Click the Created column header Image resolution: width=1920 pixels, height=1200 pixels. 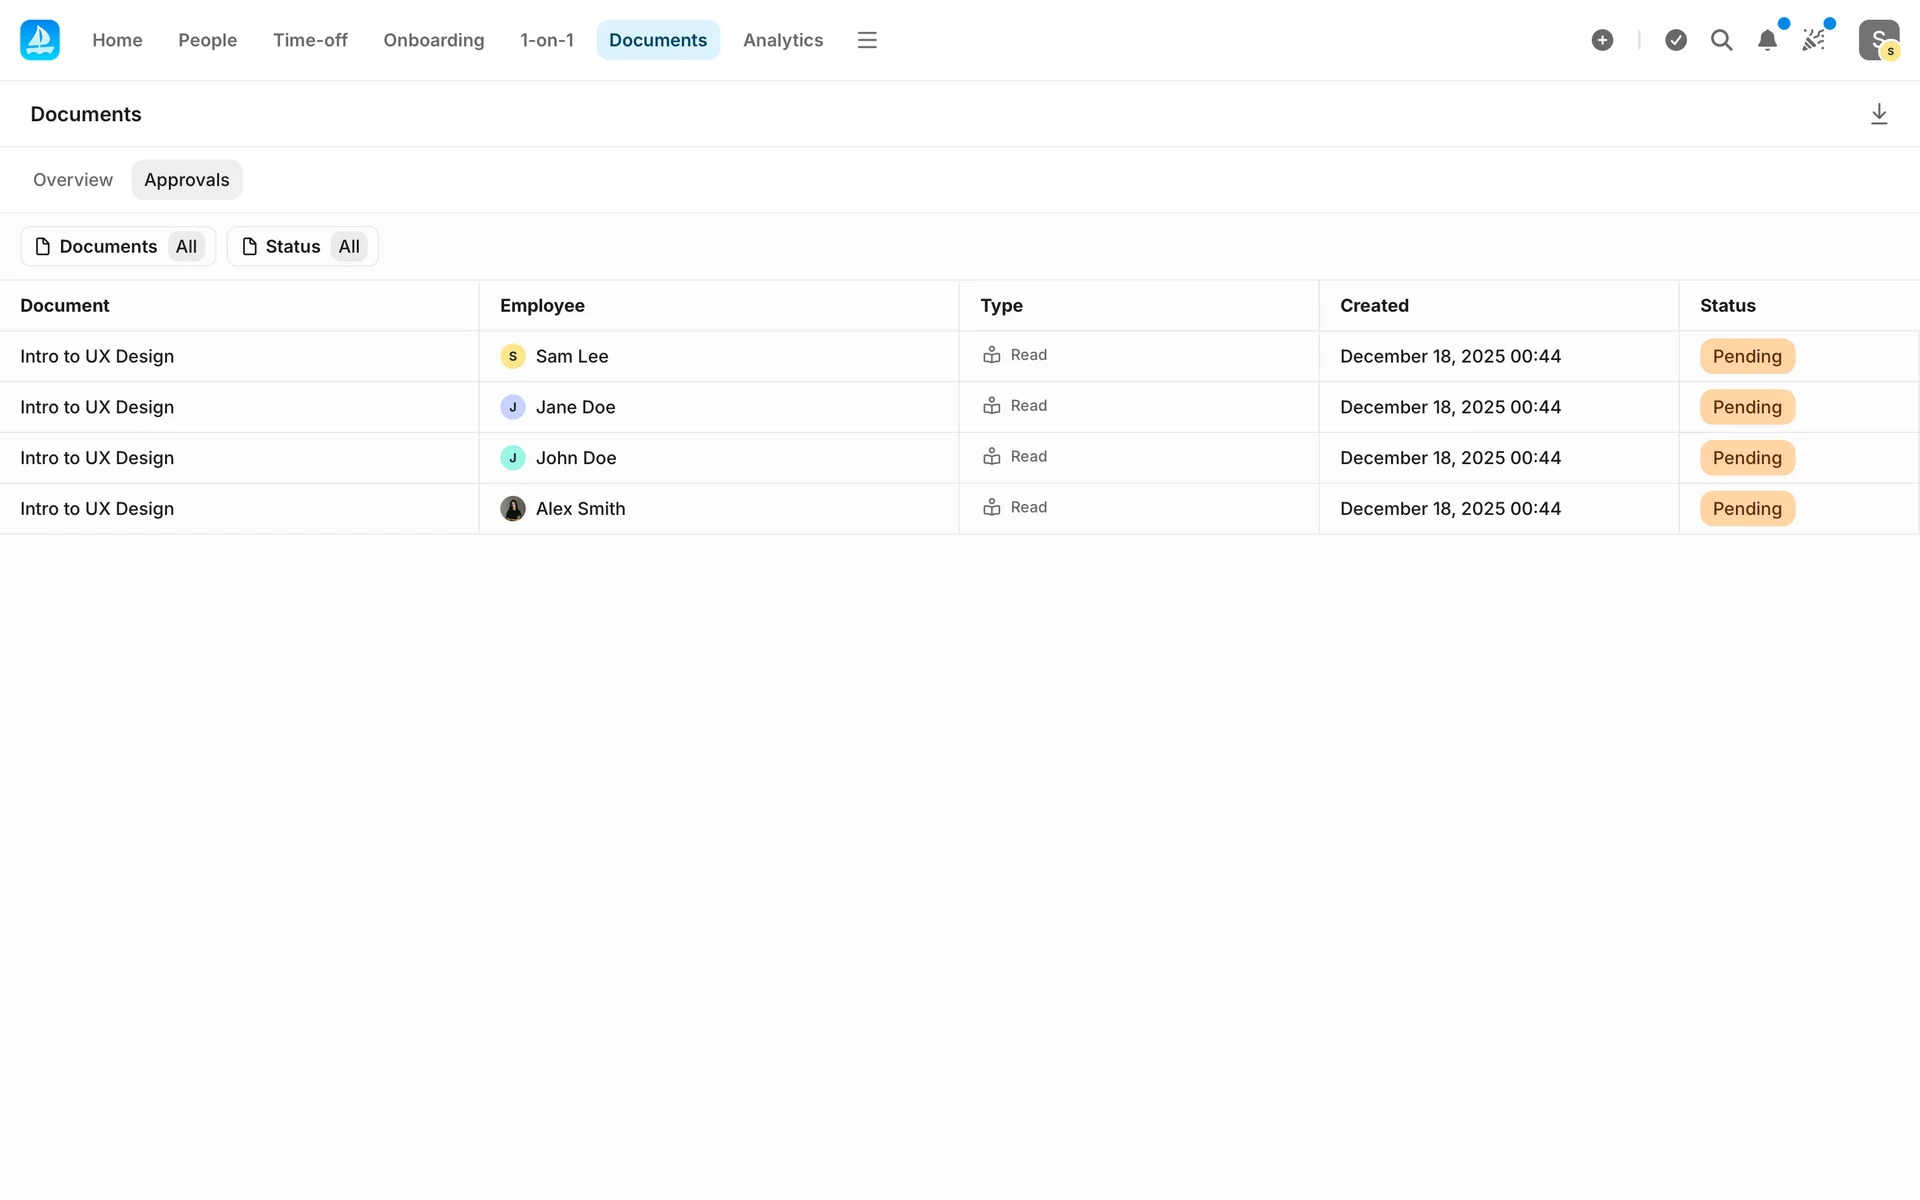(1374, 306)
